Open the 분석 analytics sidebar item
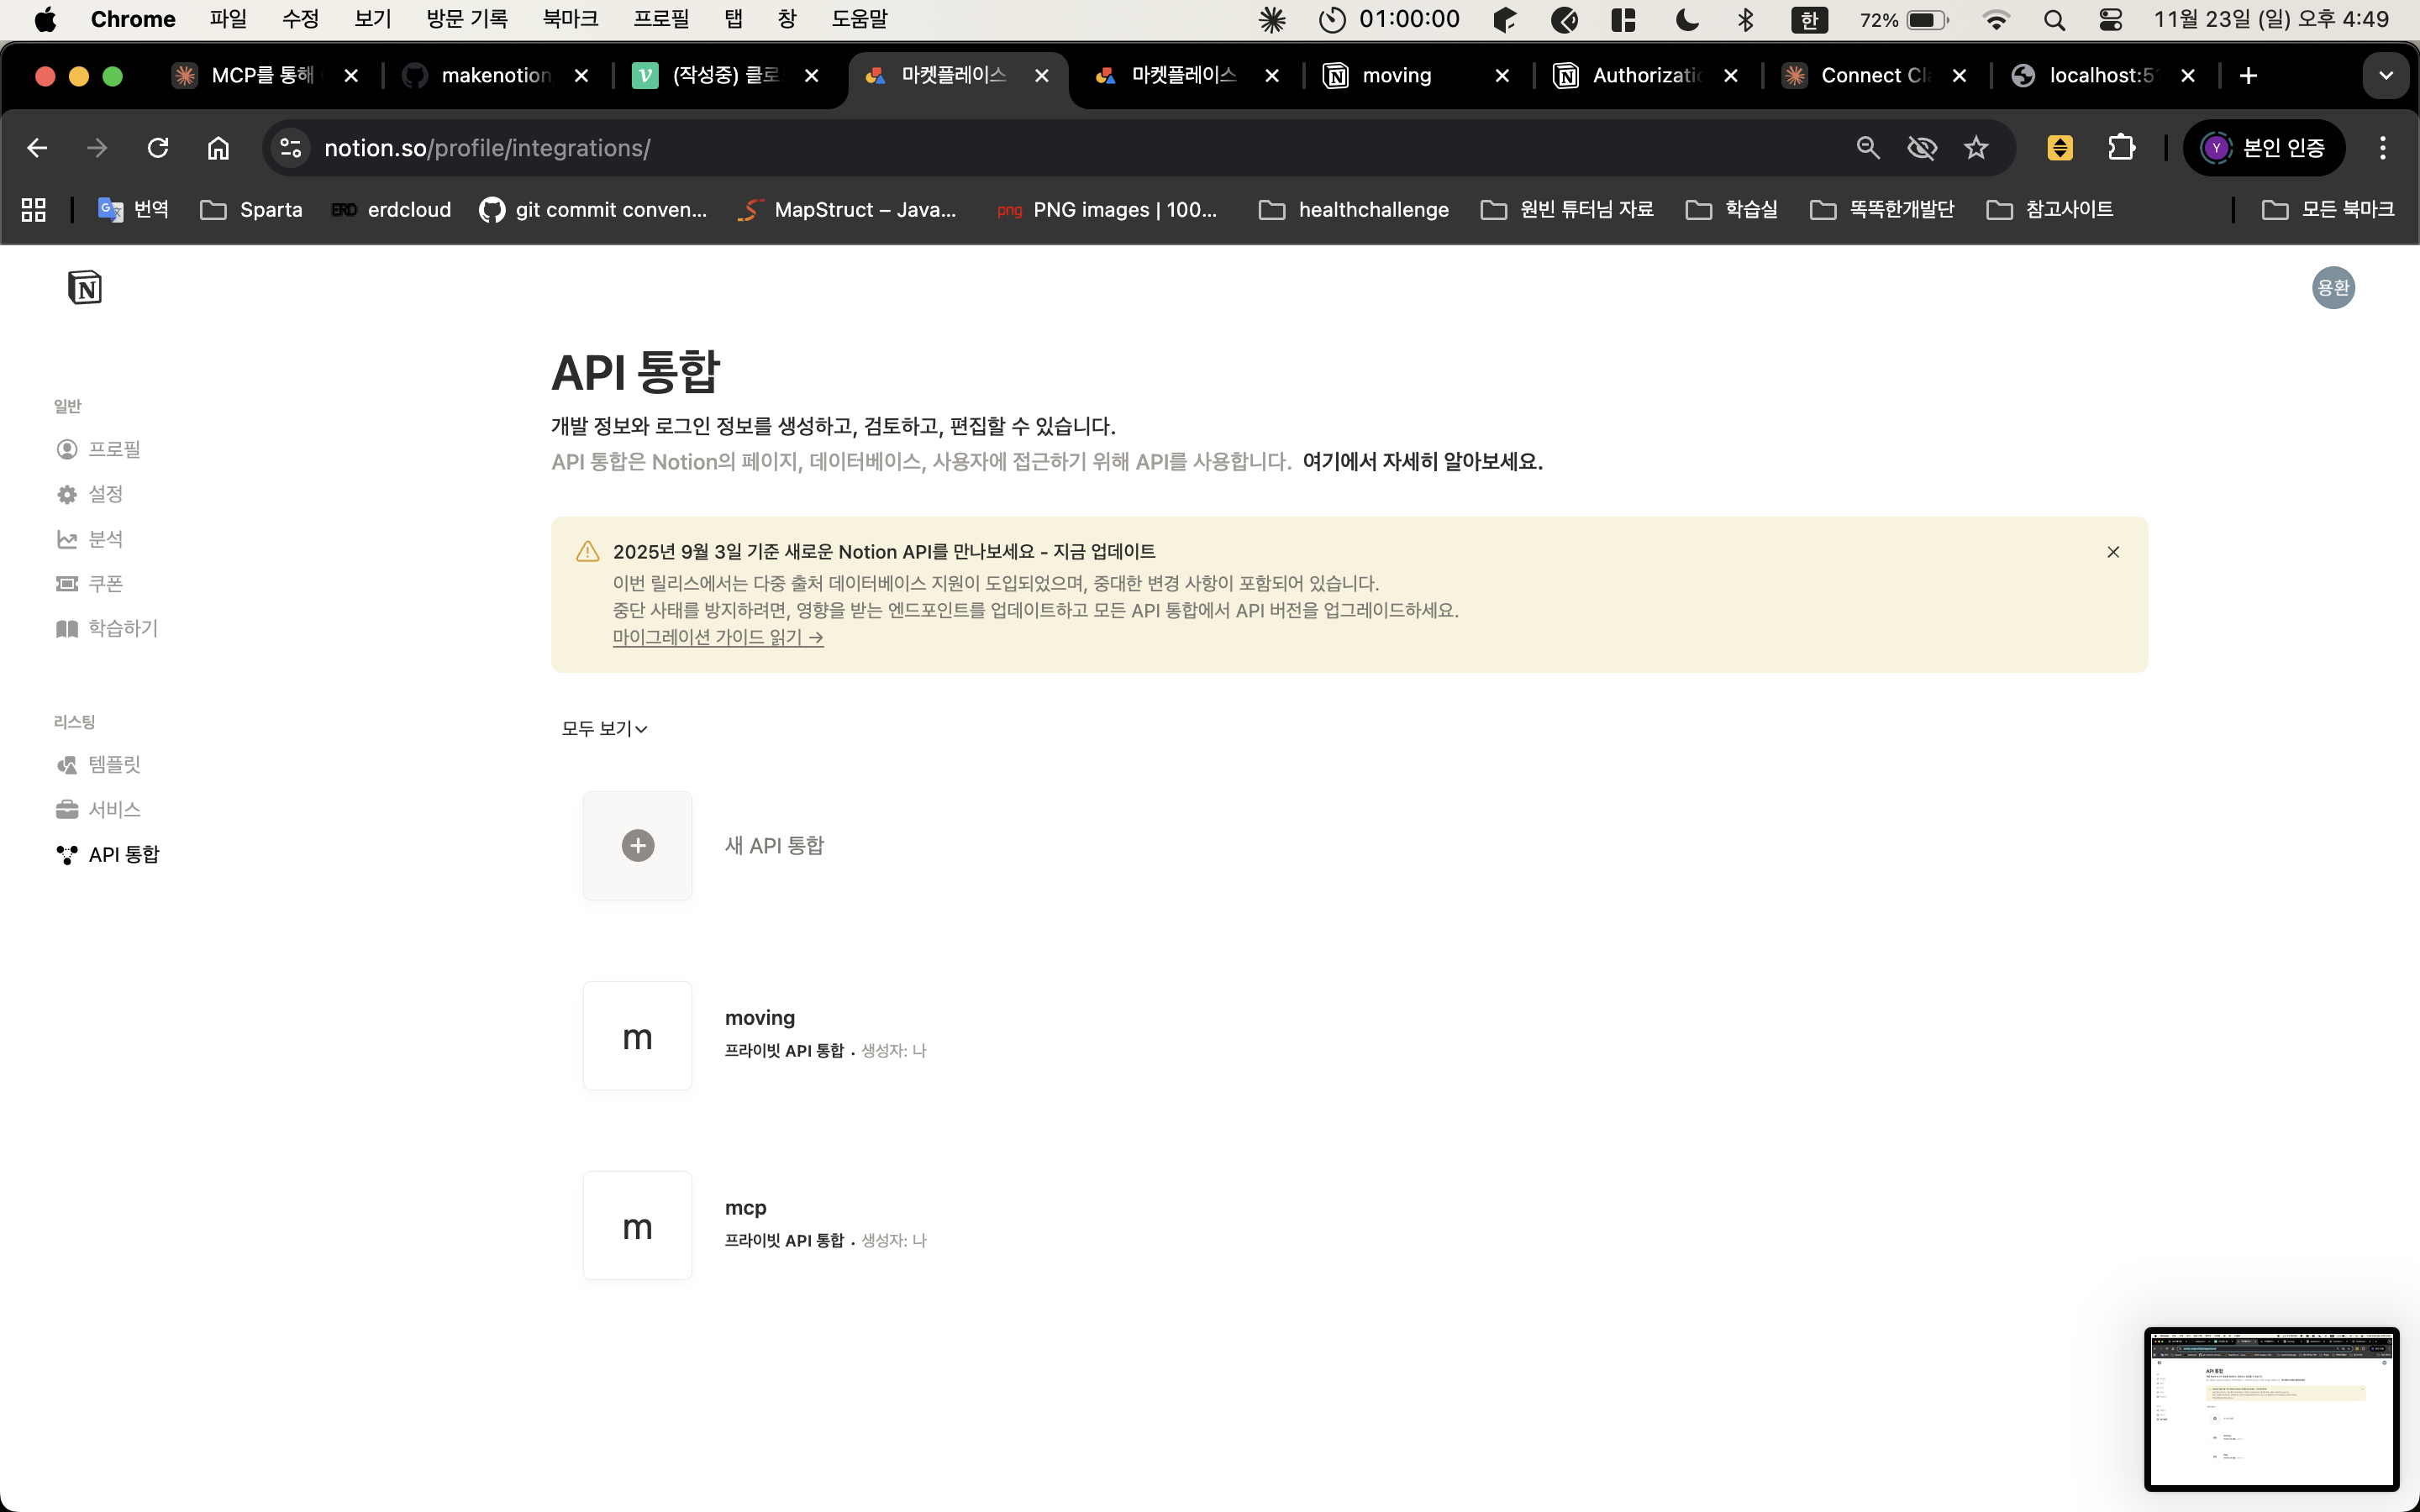2420x1512 pixels. 105,539
